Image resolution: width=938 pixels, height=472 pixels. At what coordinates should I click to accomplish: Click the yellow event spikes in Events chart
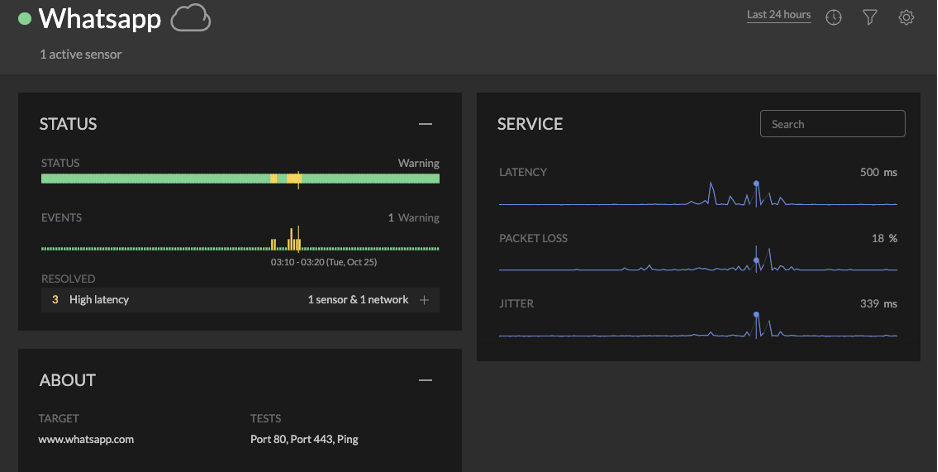(x=293, y=239)
